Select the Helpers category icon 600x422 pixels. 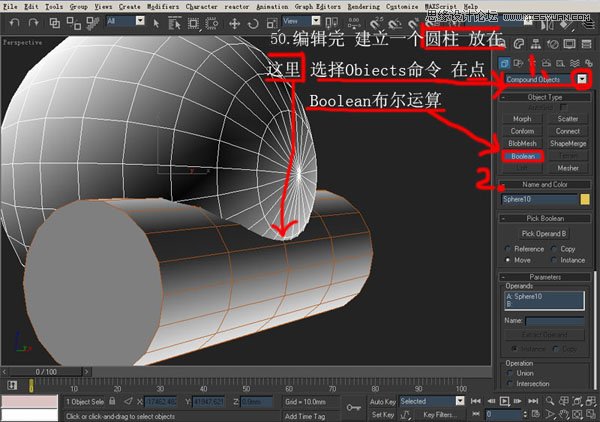click(x=560, y=63)
